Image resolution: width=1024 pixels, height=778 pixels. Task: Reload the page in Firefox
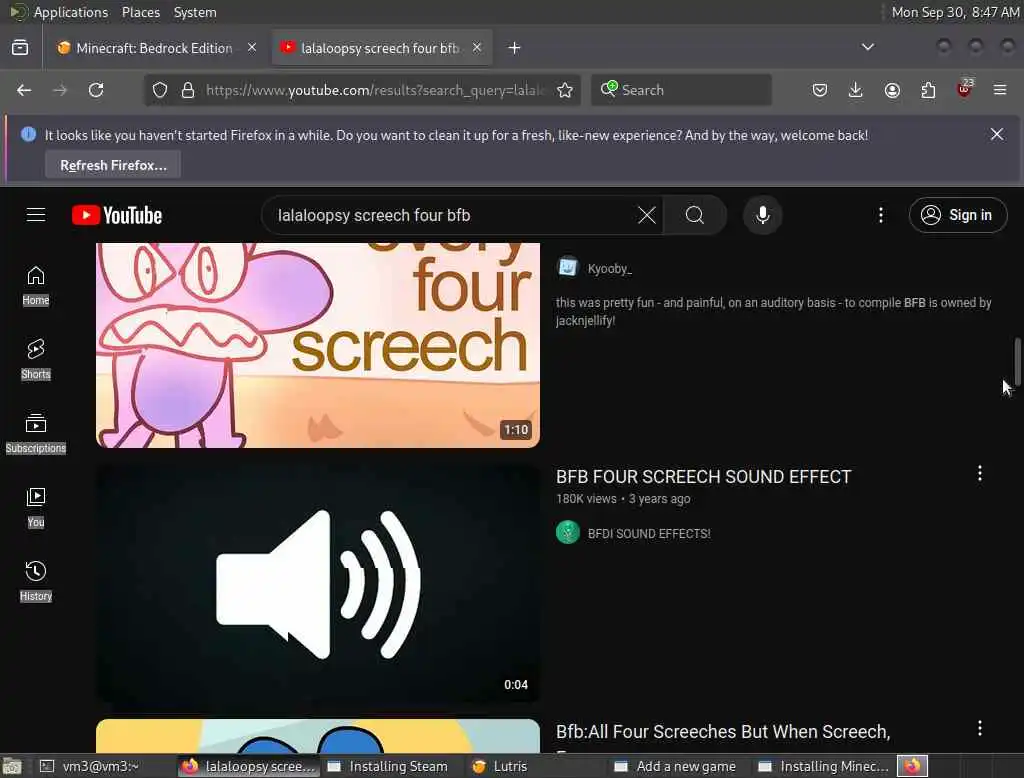[96, 90]
